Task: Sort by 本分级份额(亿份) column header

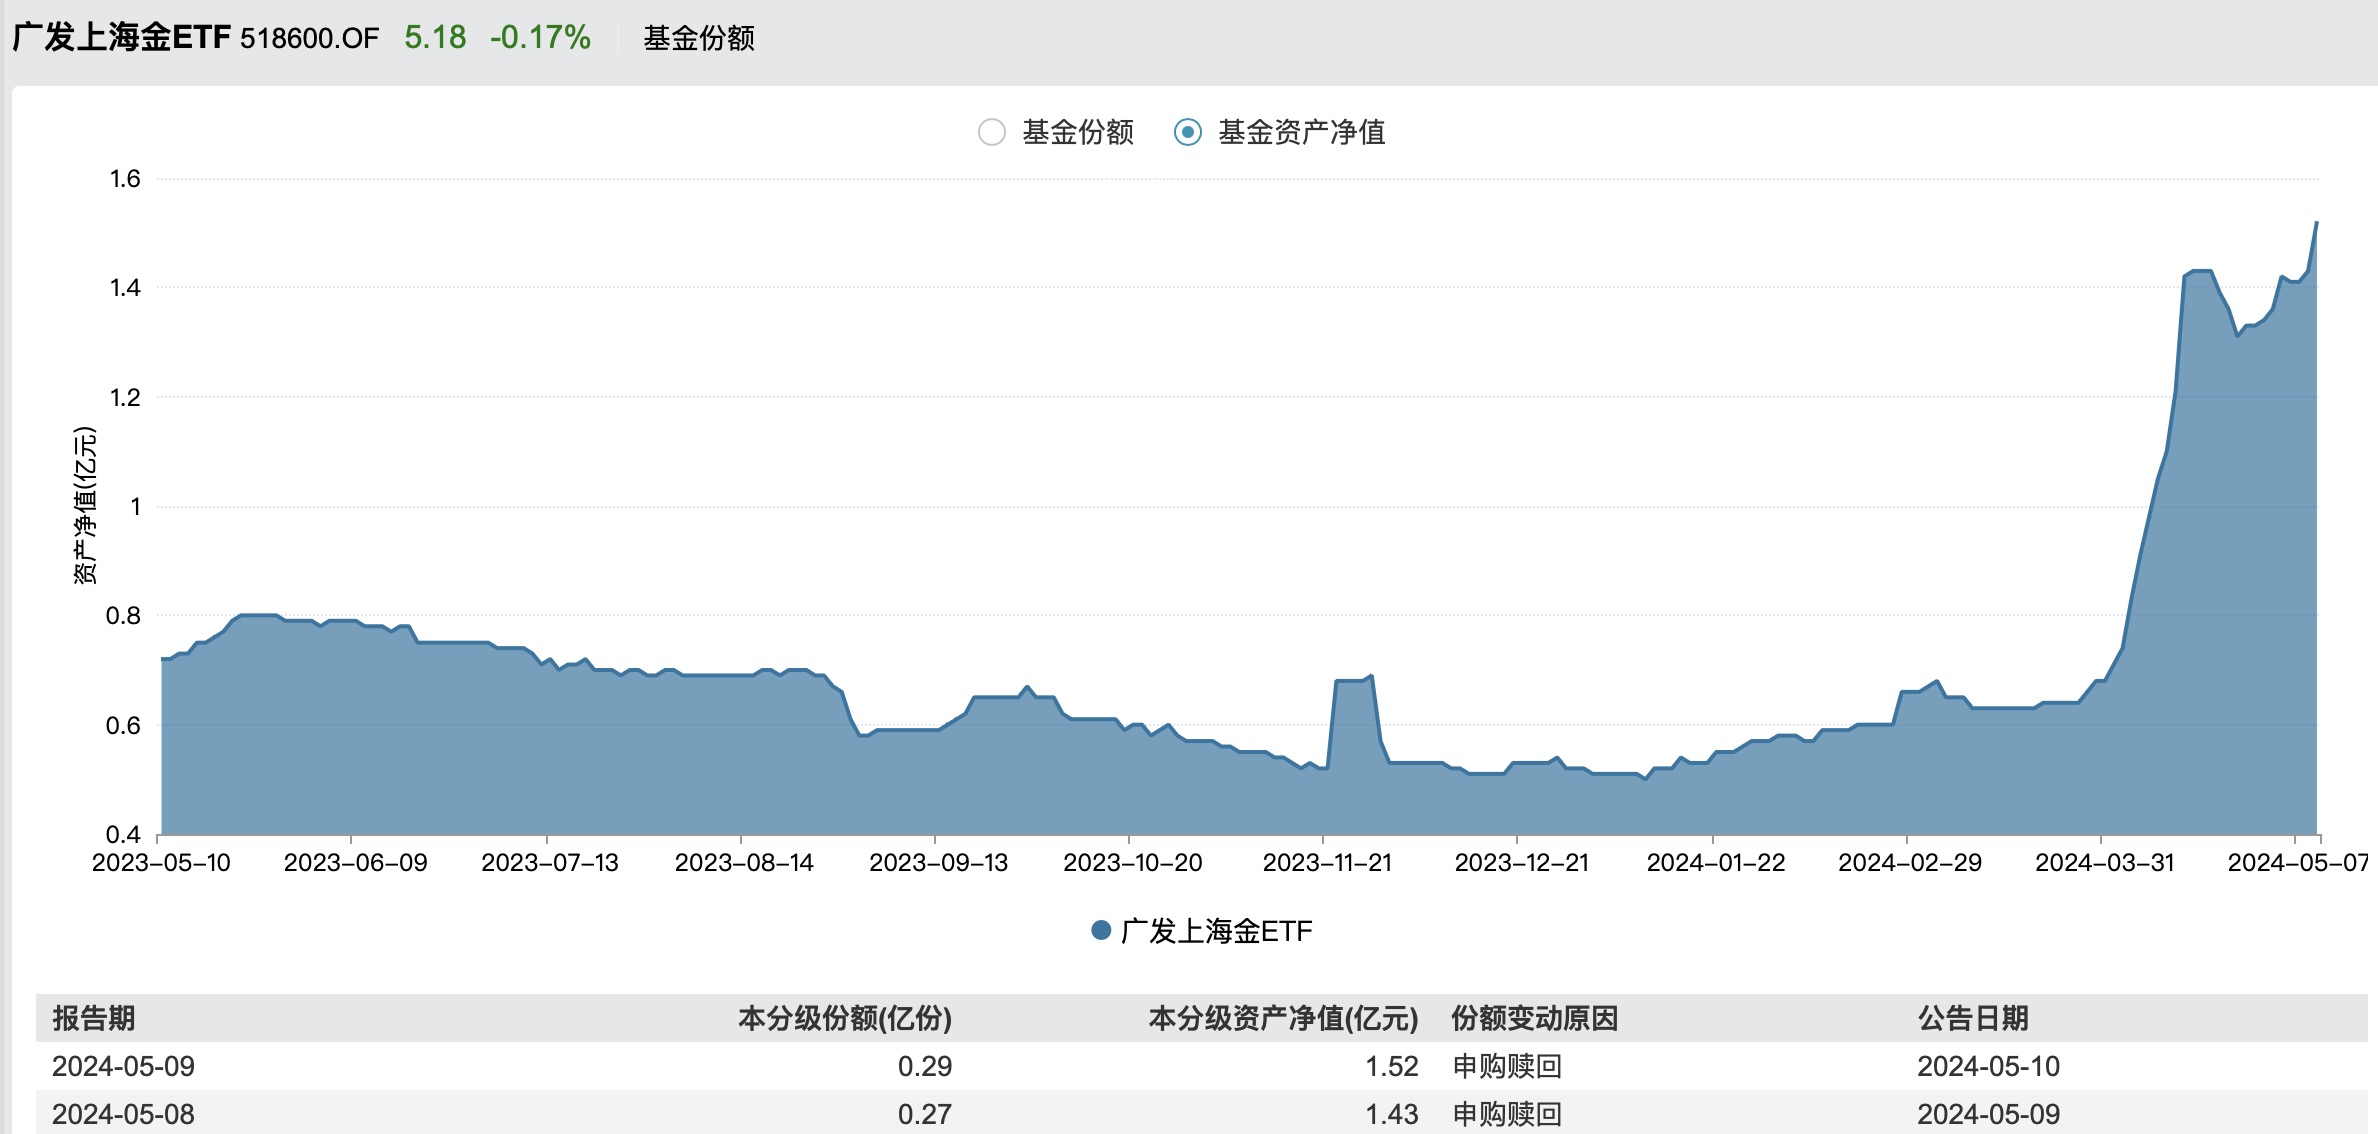Action: point(845,1018)
